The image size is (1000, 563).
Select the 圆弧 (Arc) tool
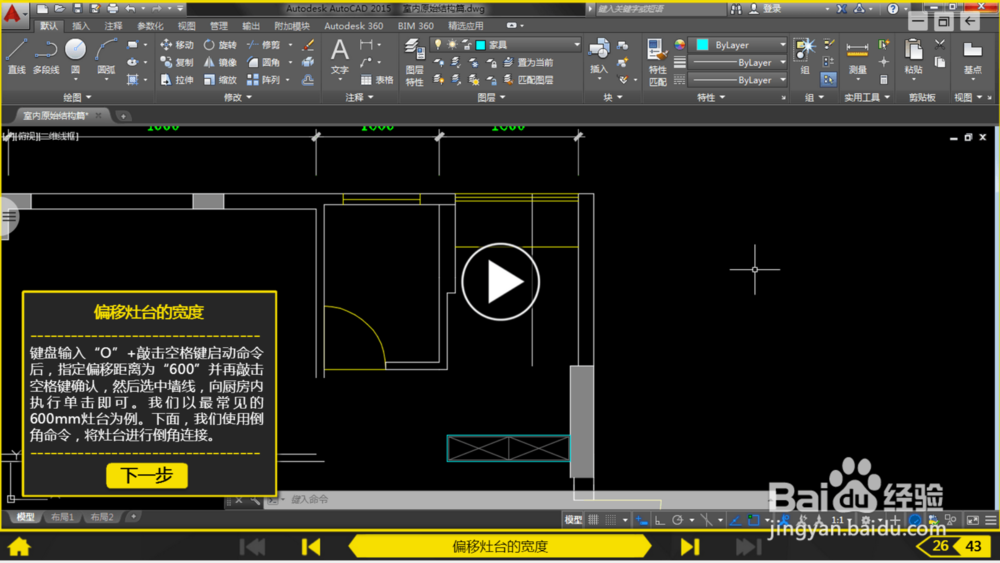pos(106,56)
